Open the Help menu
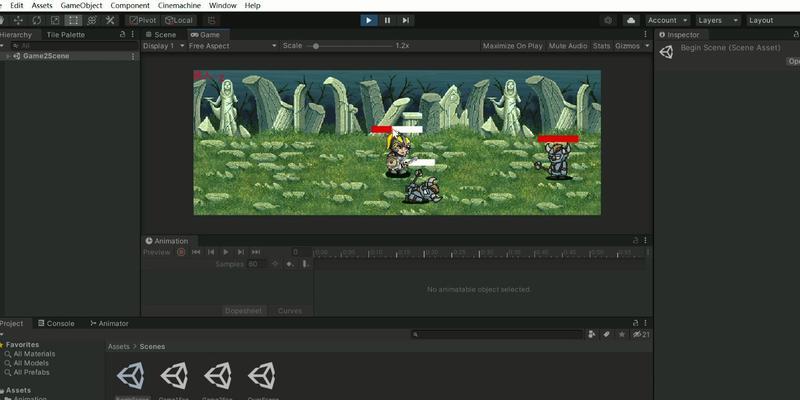 (x=253, y=6)
